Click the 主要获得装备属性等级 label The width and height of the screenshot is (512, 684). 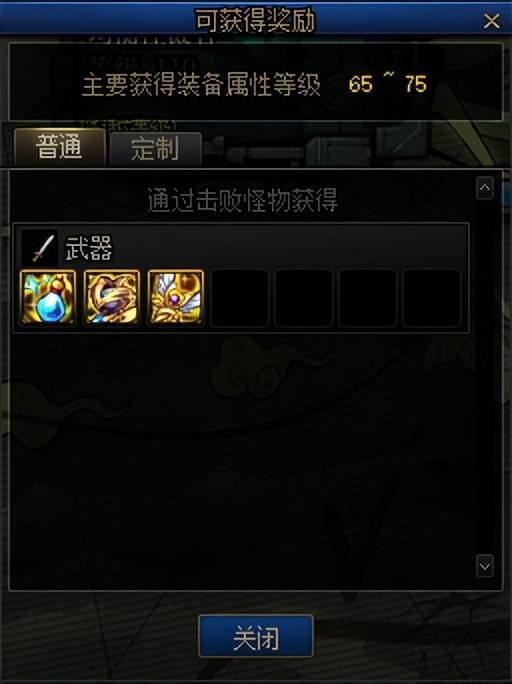pyautogui.click(x=201, y=85)
